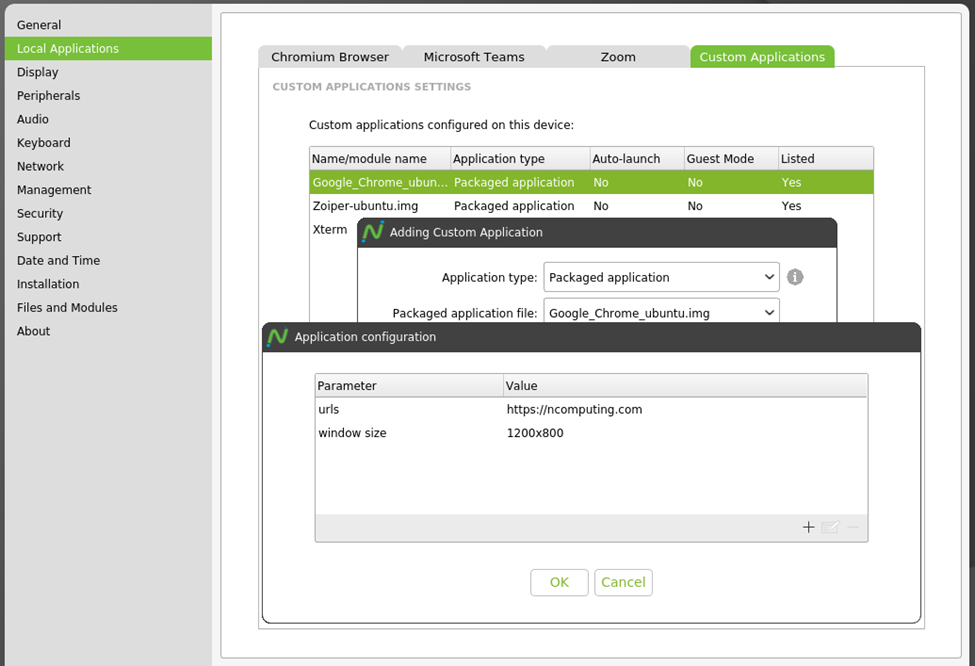Click the info icon beside Application type

click(x=795, y=277)
